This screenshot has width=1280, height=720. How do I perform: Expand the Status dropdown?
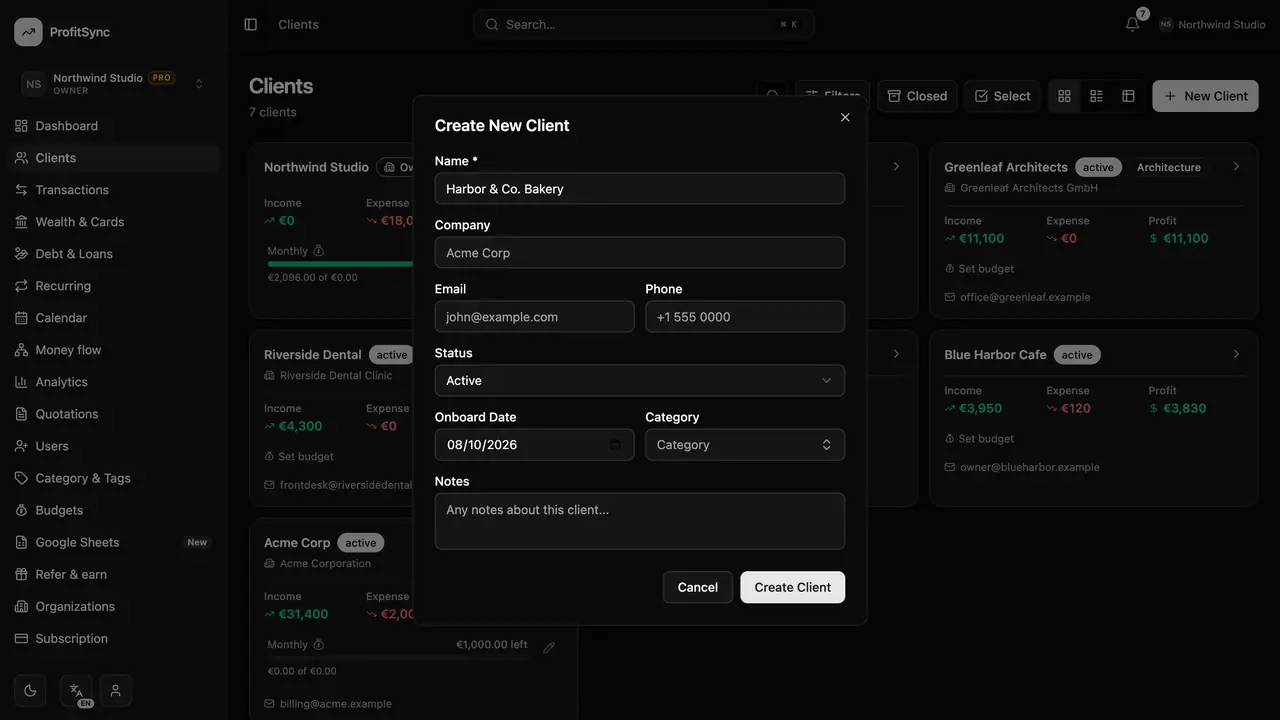640,381
